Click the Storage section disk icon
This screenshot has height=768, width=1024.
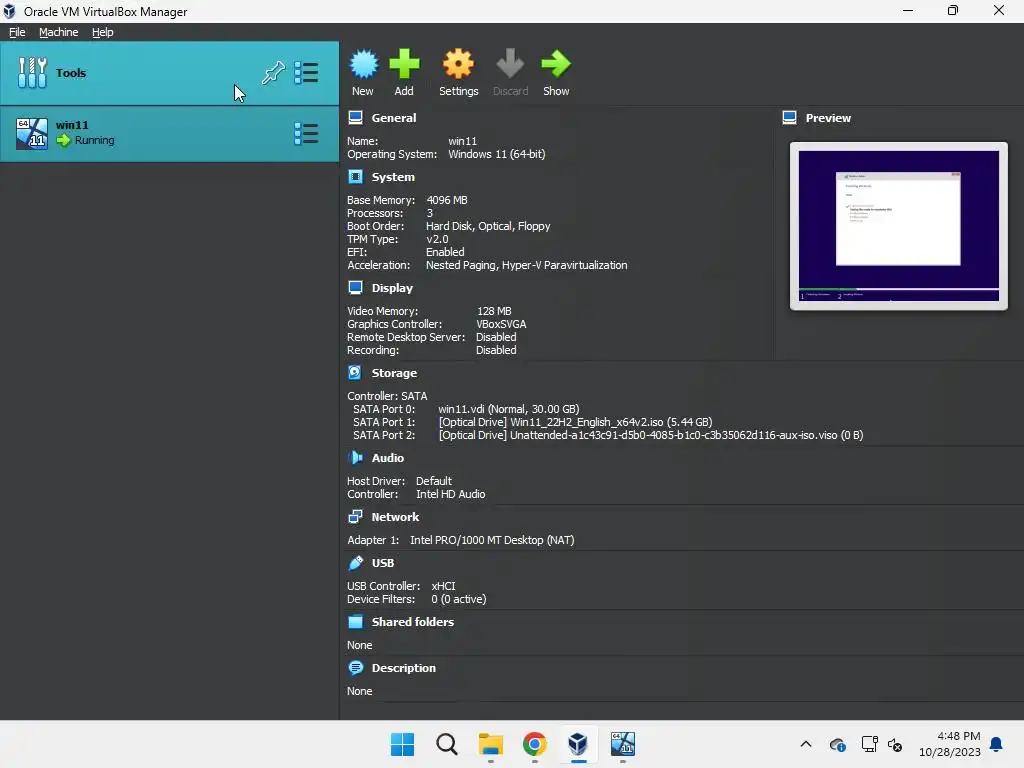point(355,372)
